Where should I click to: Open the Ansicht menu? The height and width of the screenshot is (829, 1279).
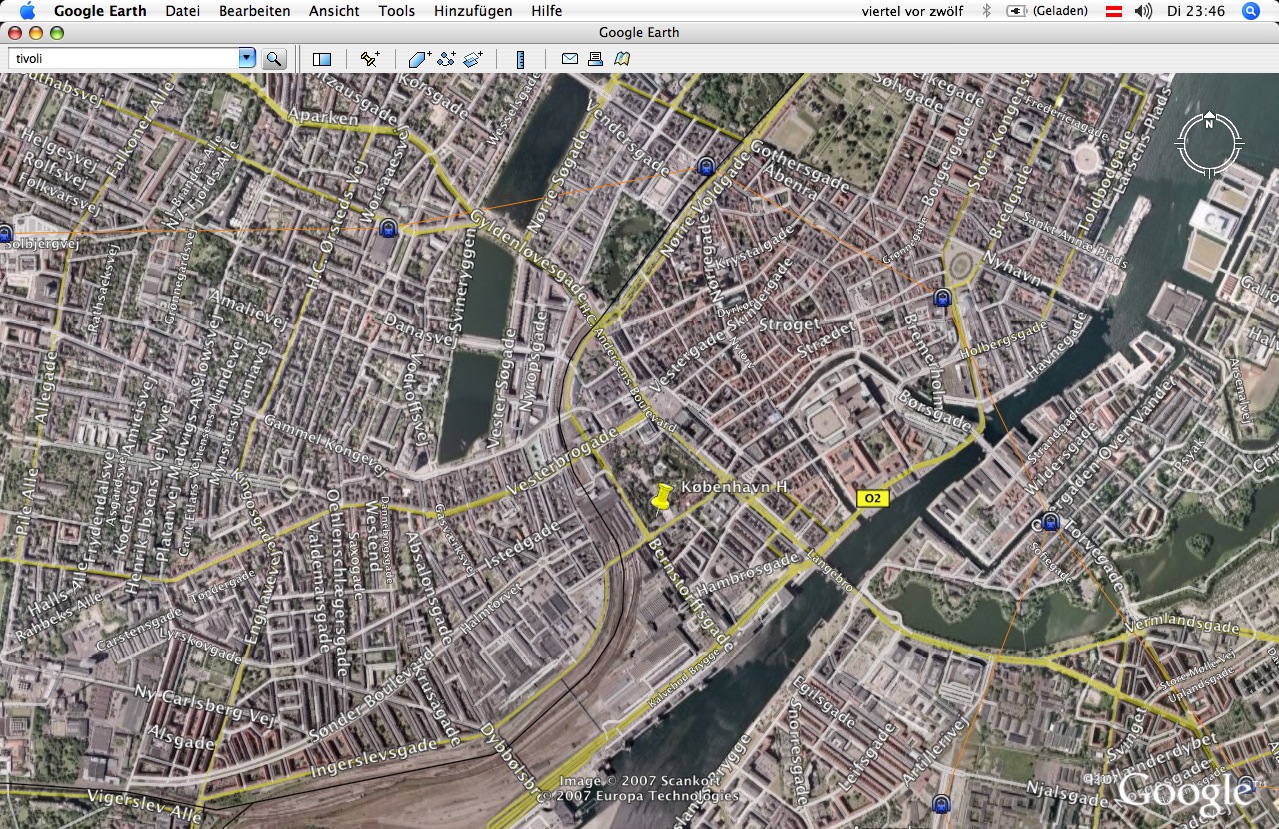pos(334,11)
